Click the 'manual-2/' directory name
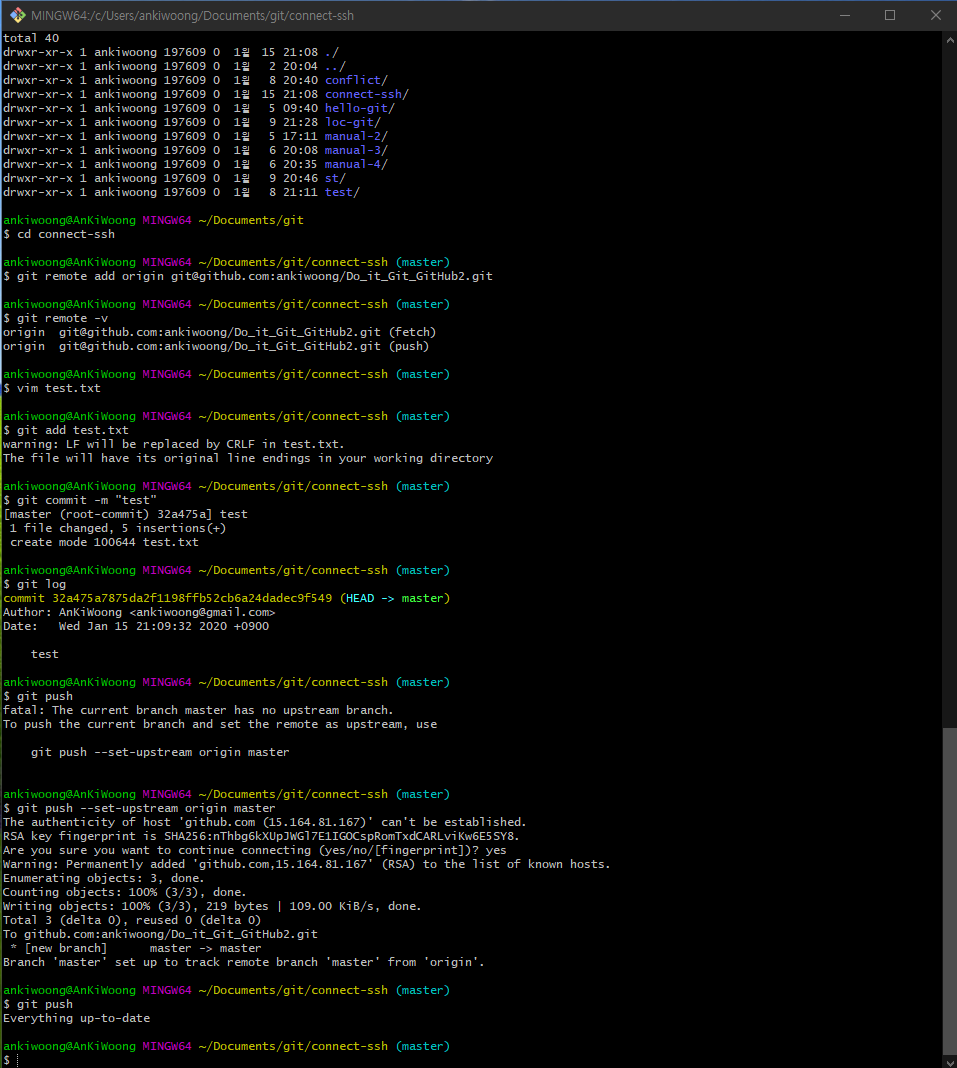This screenshot has height=1068, width=957. coord(356,136)
